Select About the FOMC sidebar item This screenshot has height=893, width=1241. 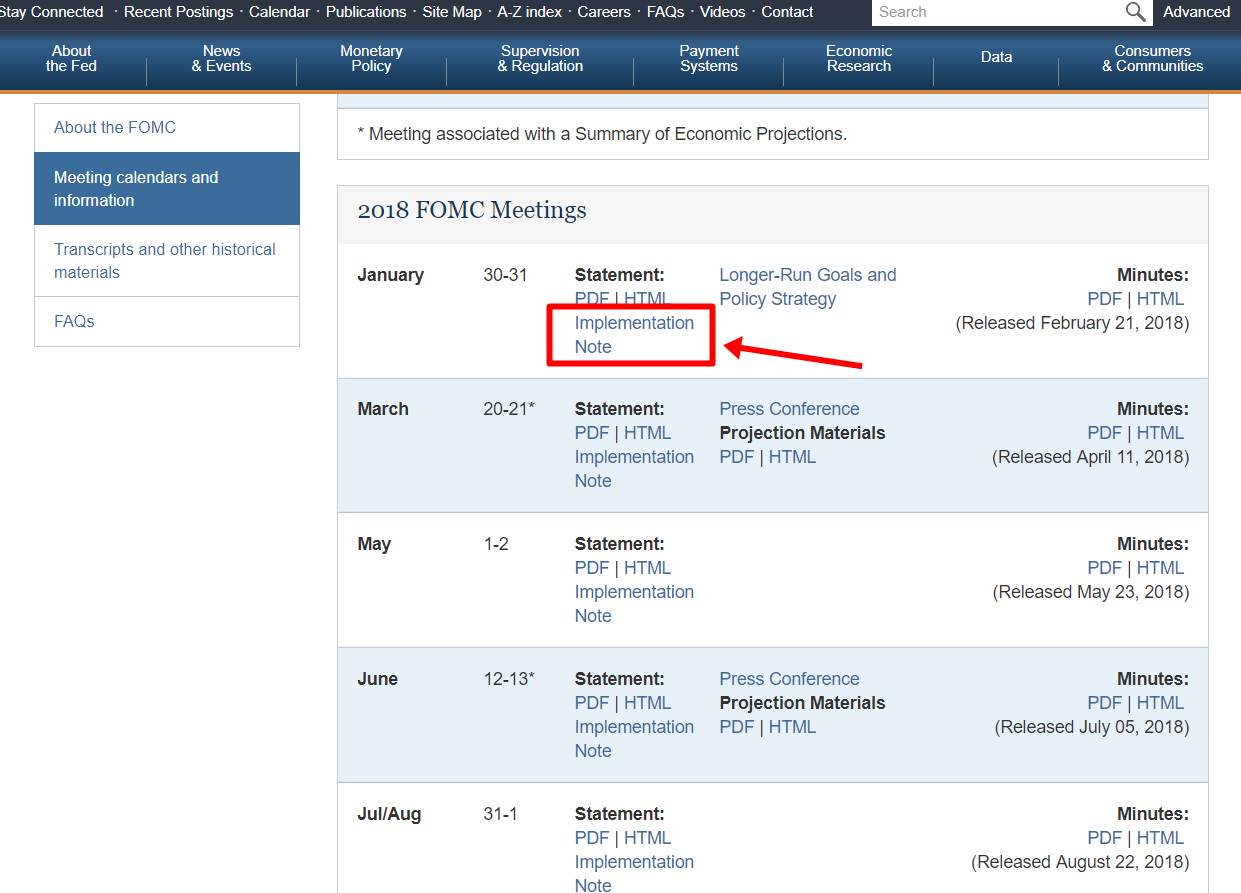point(167,128)
